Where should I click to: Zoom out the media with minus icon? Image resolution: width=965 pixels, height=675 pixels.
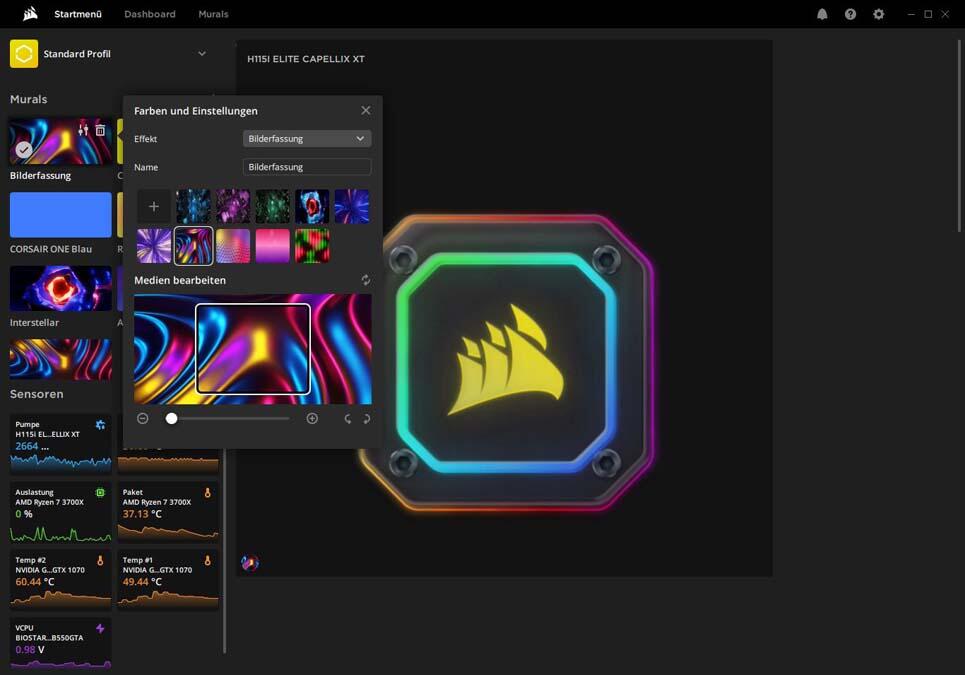tap(143, 418)
